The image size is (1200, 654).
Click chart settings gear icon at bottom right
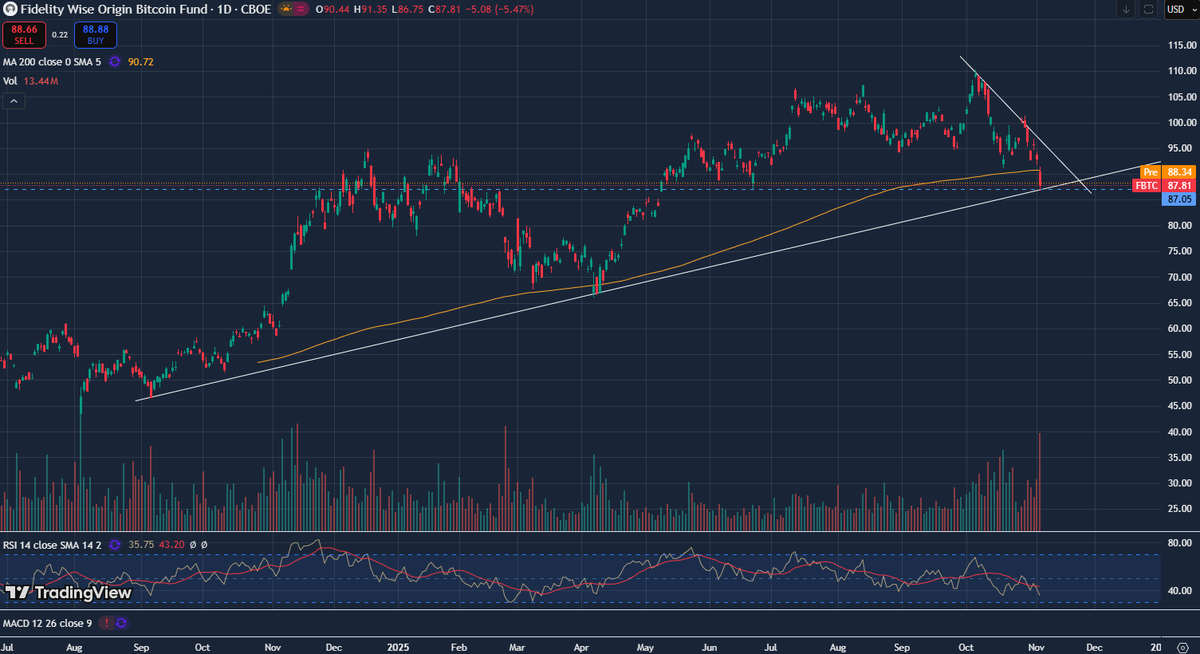pos(1181,647)
